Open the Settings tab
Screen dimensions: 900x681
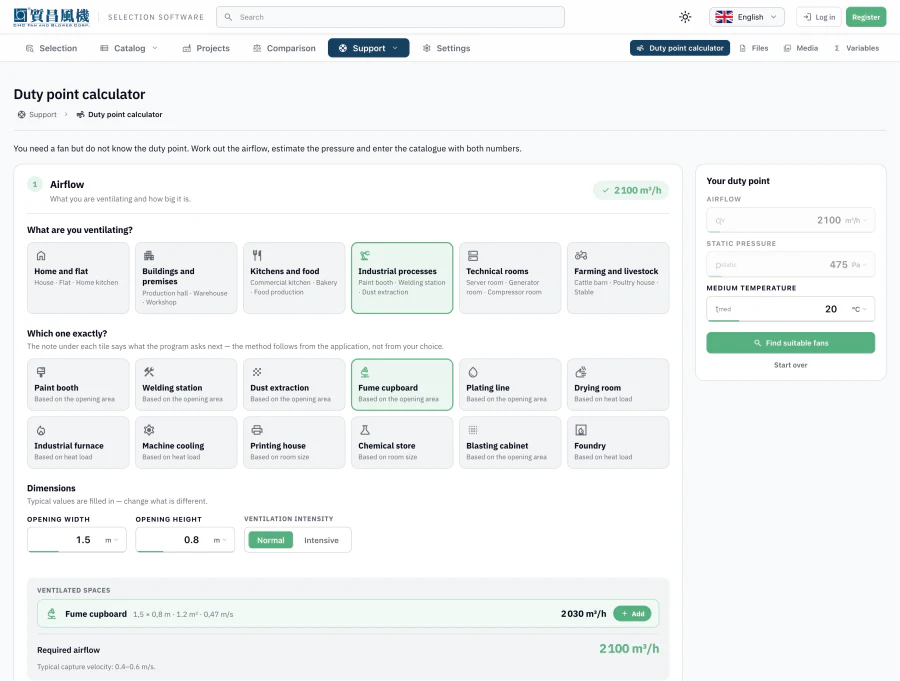pyautogui.click(x=447, y=48)
